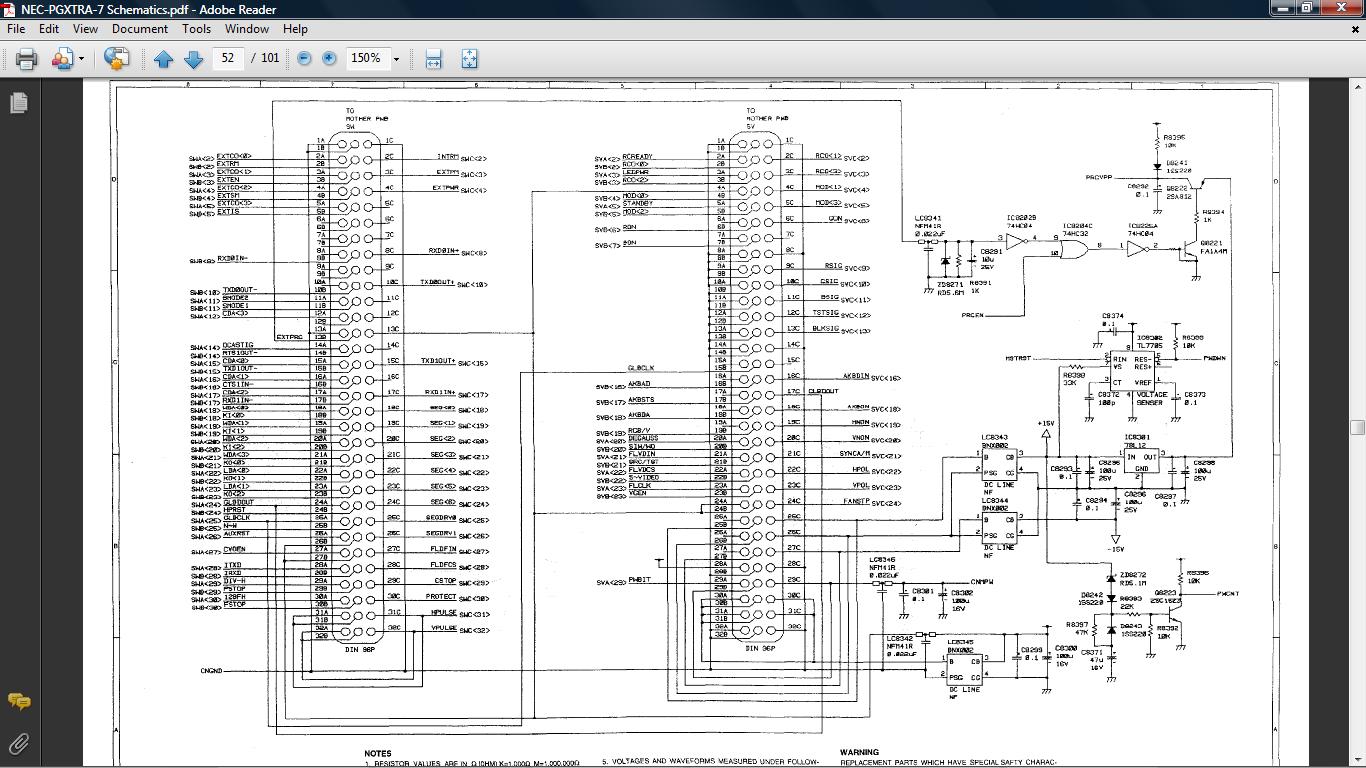Viewport: 1366px width, 768px height.
Task: Click the 150% zoom value field
Action: 366,59
